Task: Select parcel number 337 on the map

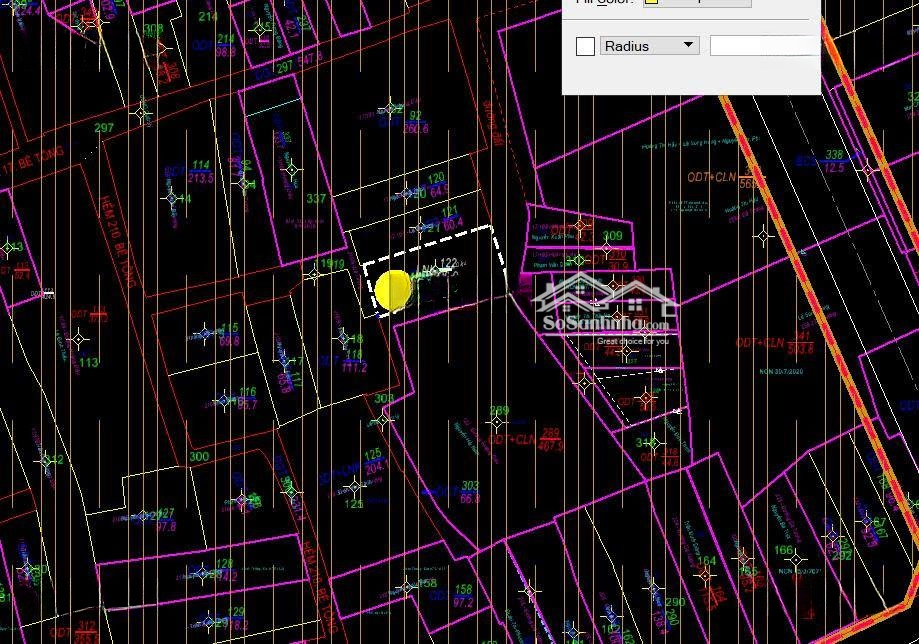Action: [x=316, y=199]
